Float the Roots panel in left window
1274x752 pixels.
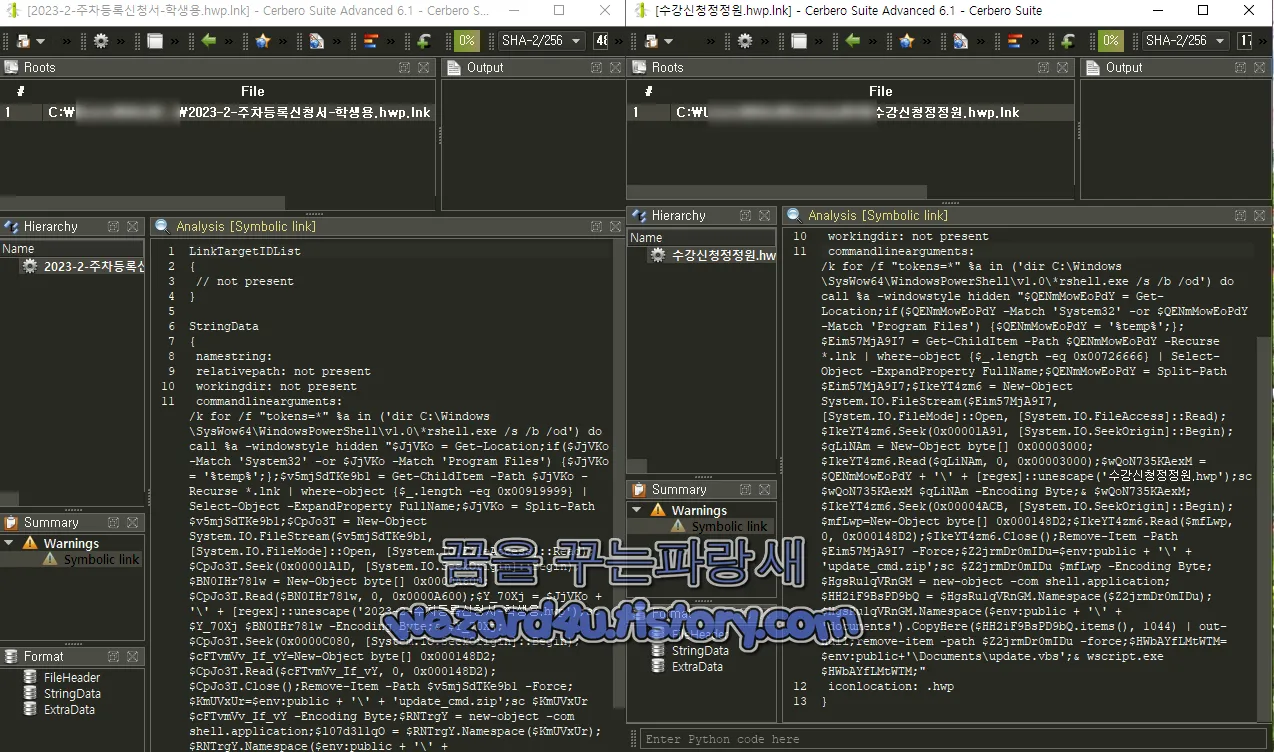405,67
